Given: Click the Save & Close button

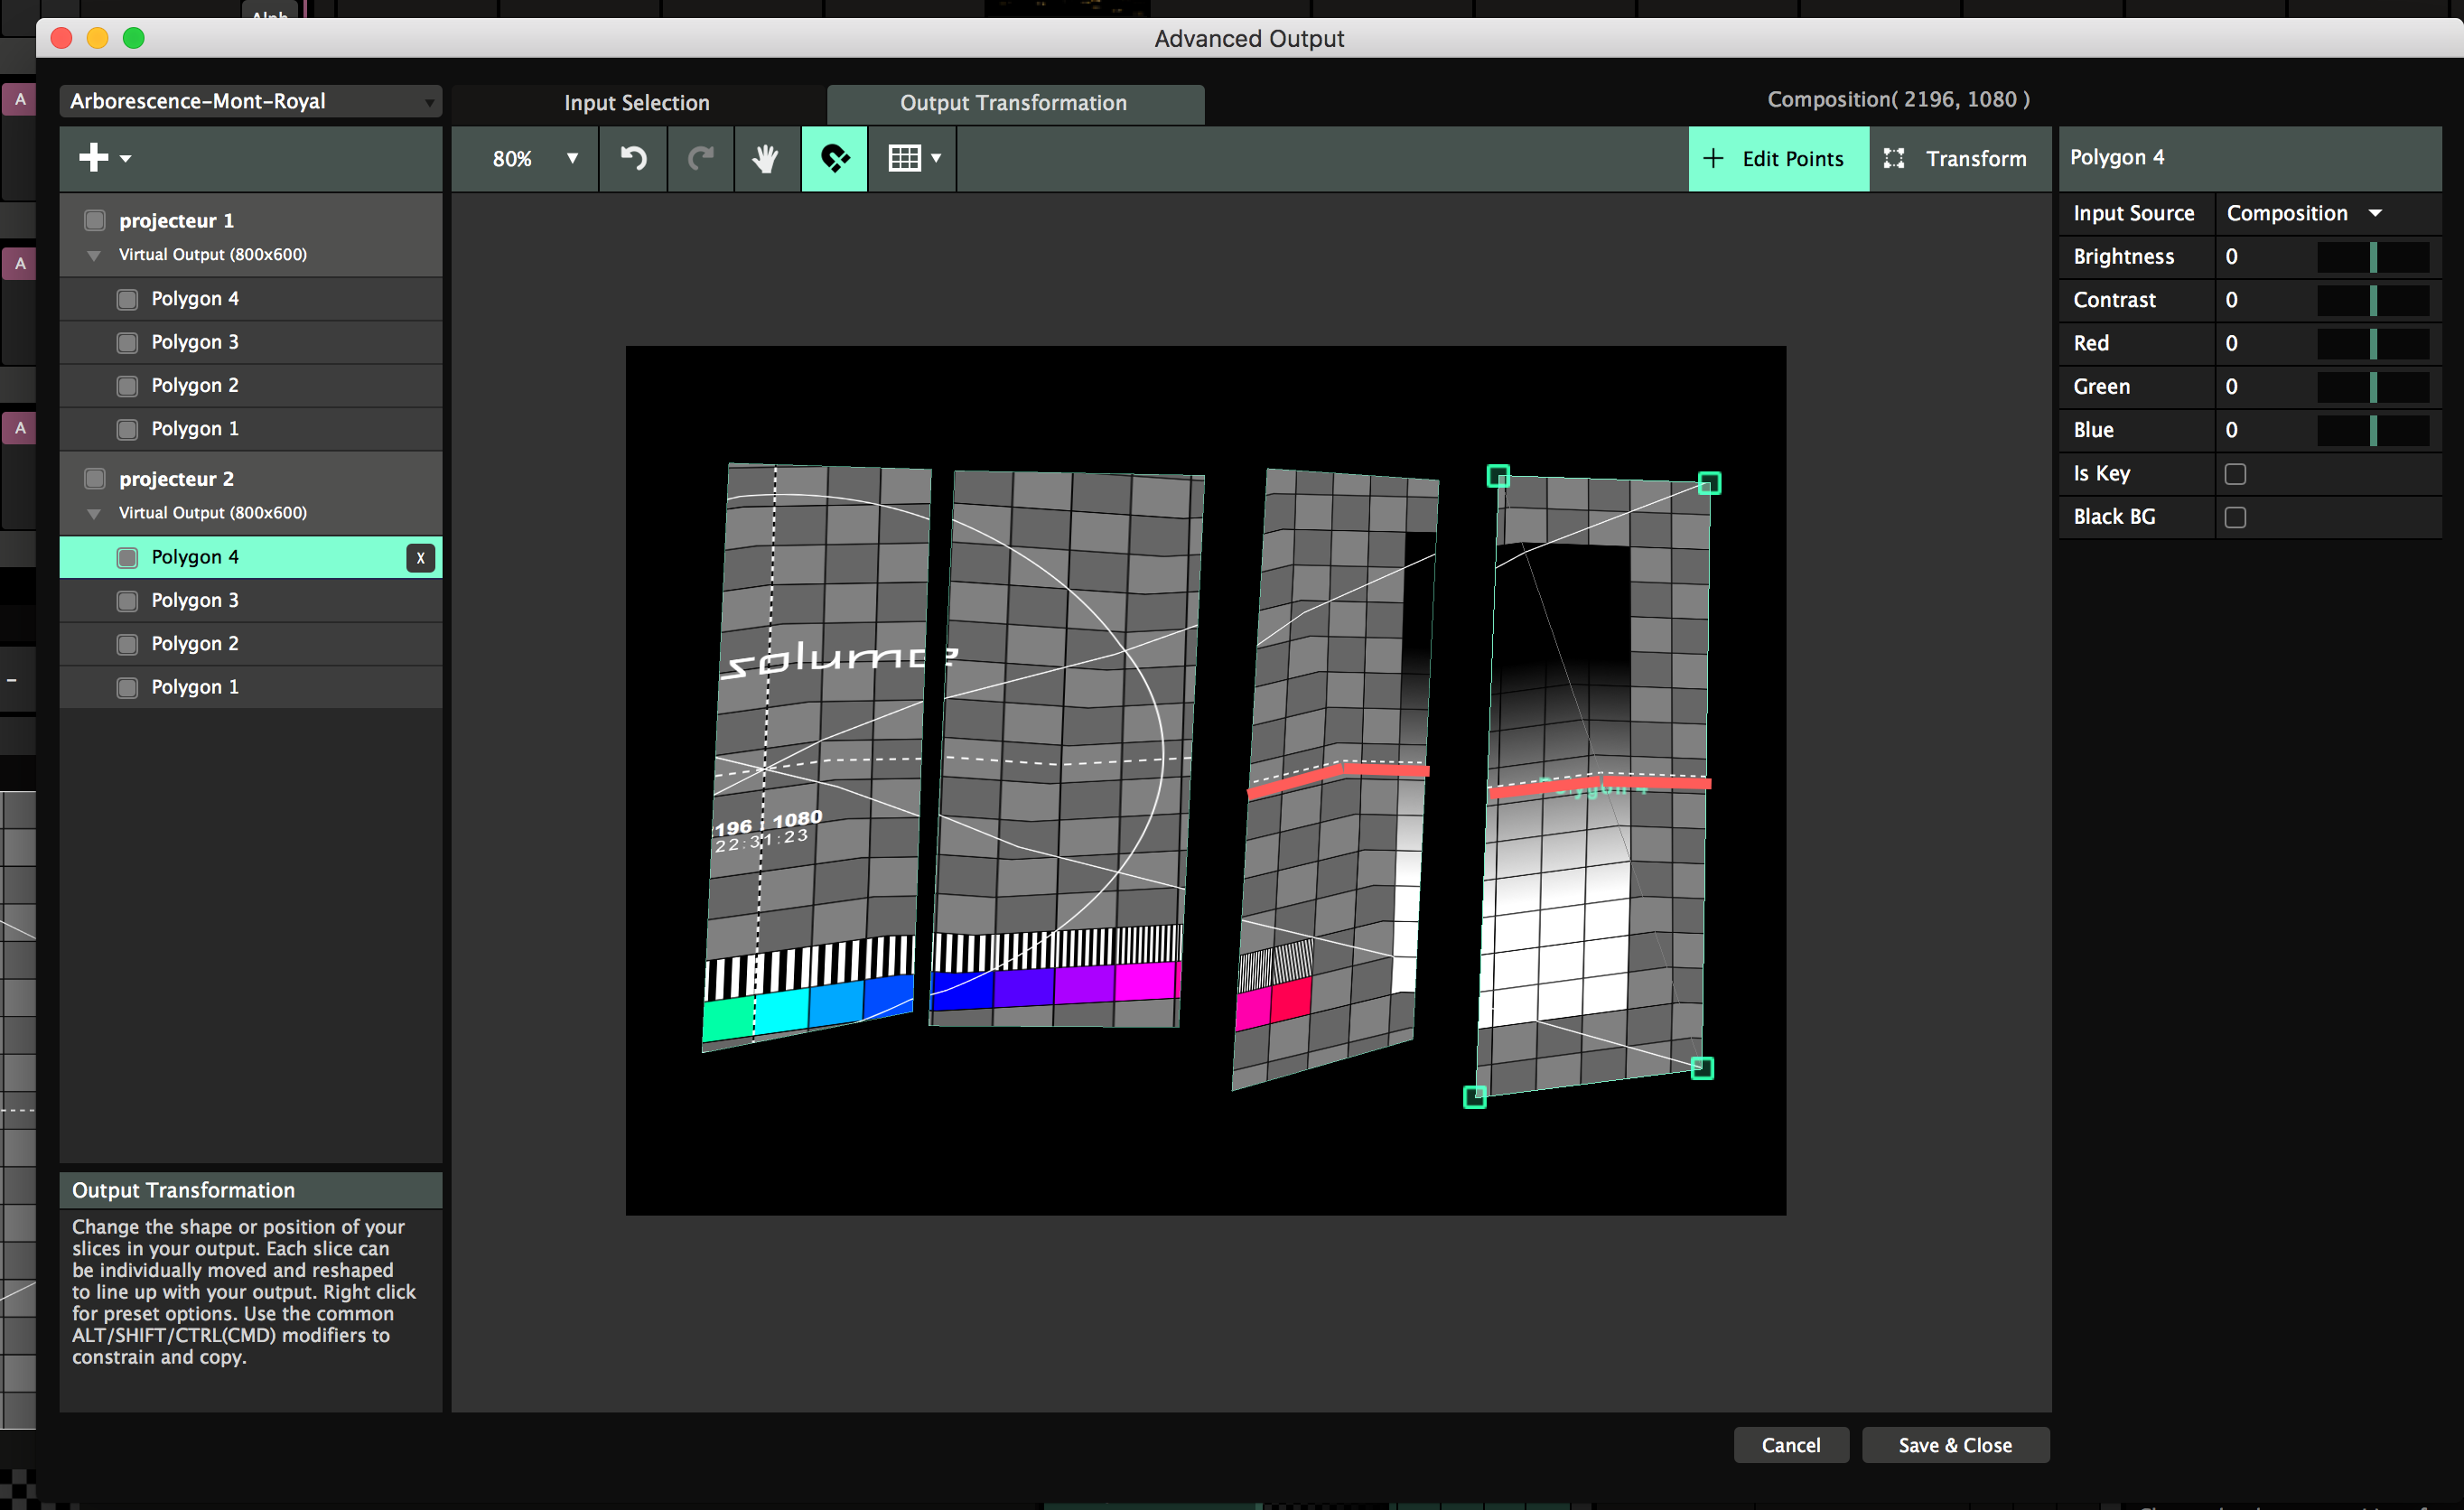Looking at the screenshot, I should tap(1954, 1445).
